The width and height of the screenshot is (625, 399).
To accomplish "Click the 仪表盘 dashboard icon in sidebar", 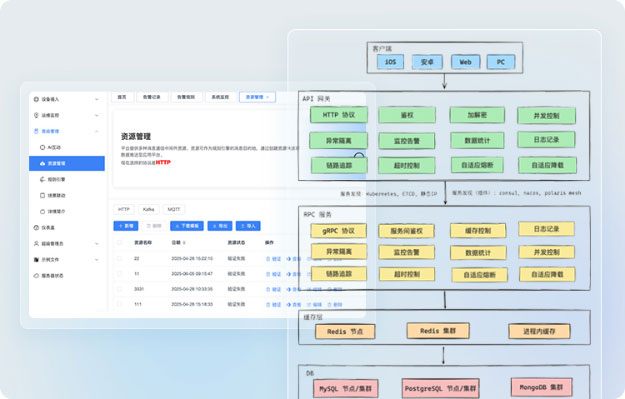I will coord(36,228).
